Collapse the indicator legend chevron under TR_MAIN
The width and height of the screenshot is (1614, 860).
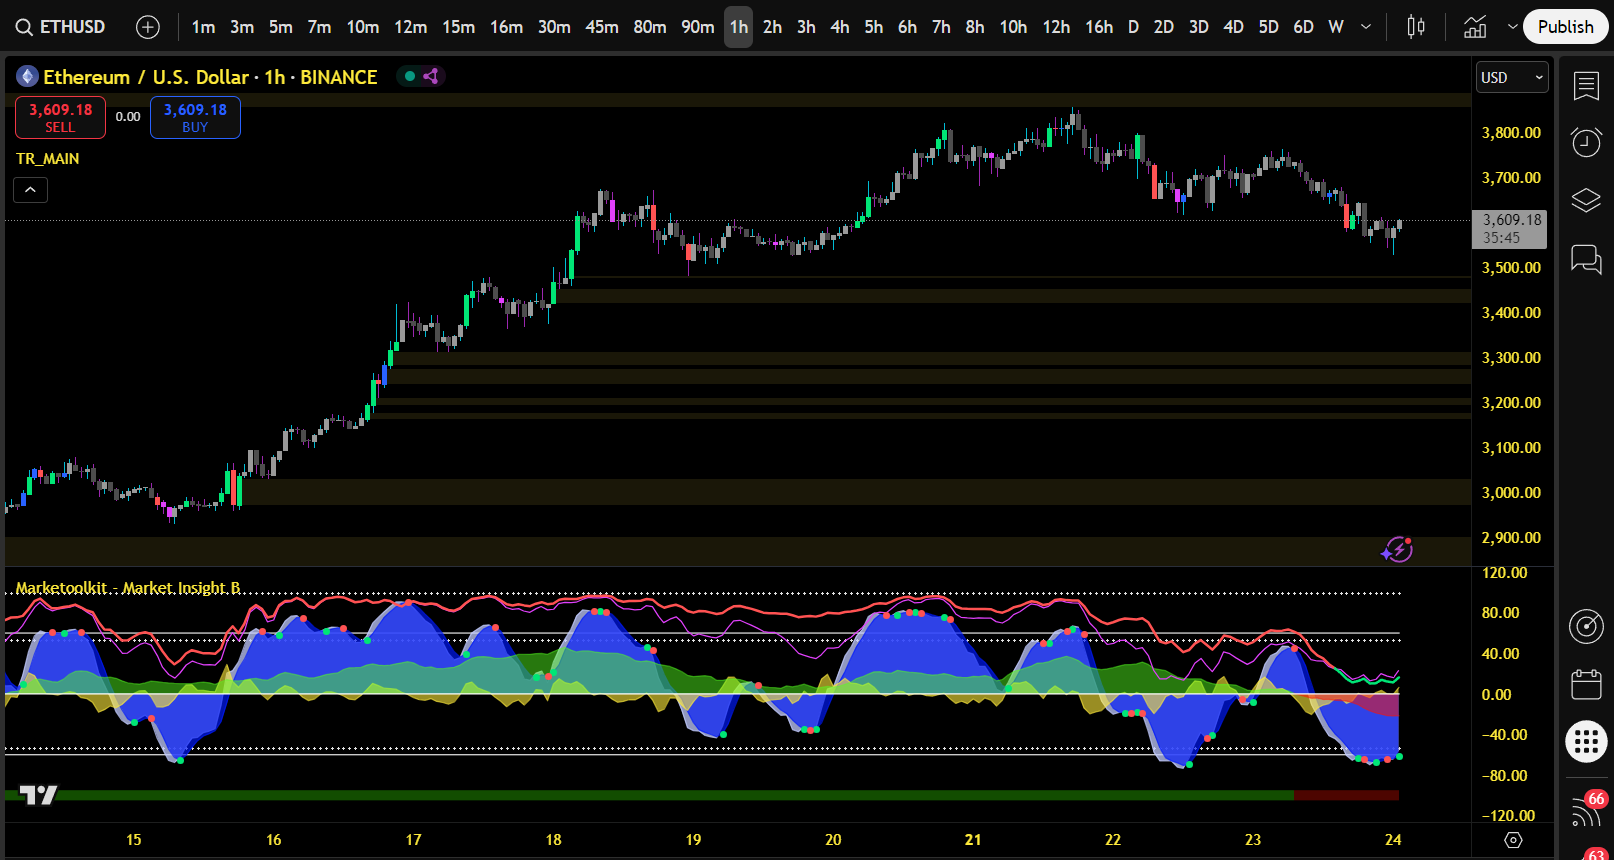pos(30,189)
